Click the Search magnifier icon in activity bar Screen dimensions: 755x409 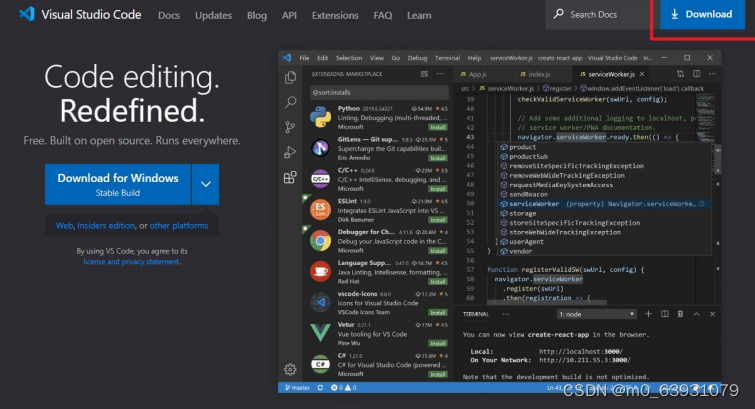[x=290, y=102]
